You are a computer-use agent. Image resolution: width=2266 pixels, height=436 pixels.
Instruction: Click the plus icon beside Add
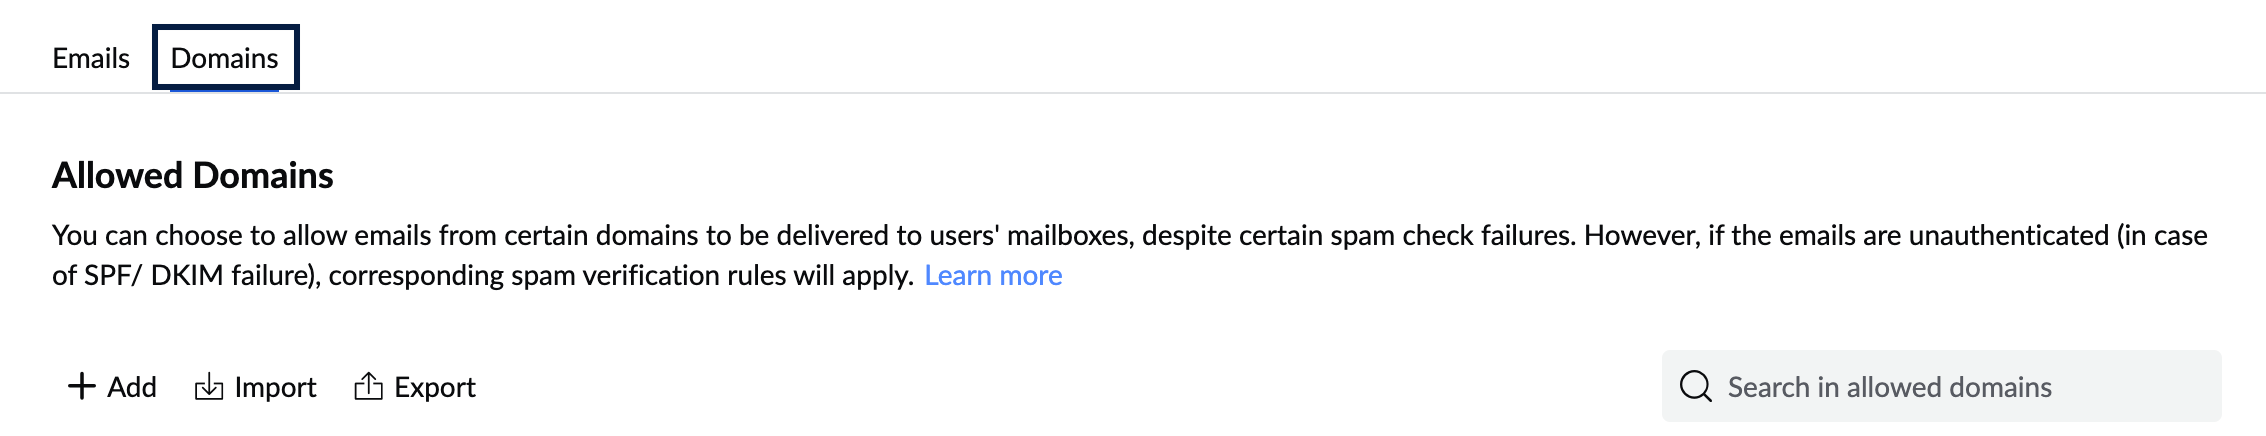[81, 386]
